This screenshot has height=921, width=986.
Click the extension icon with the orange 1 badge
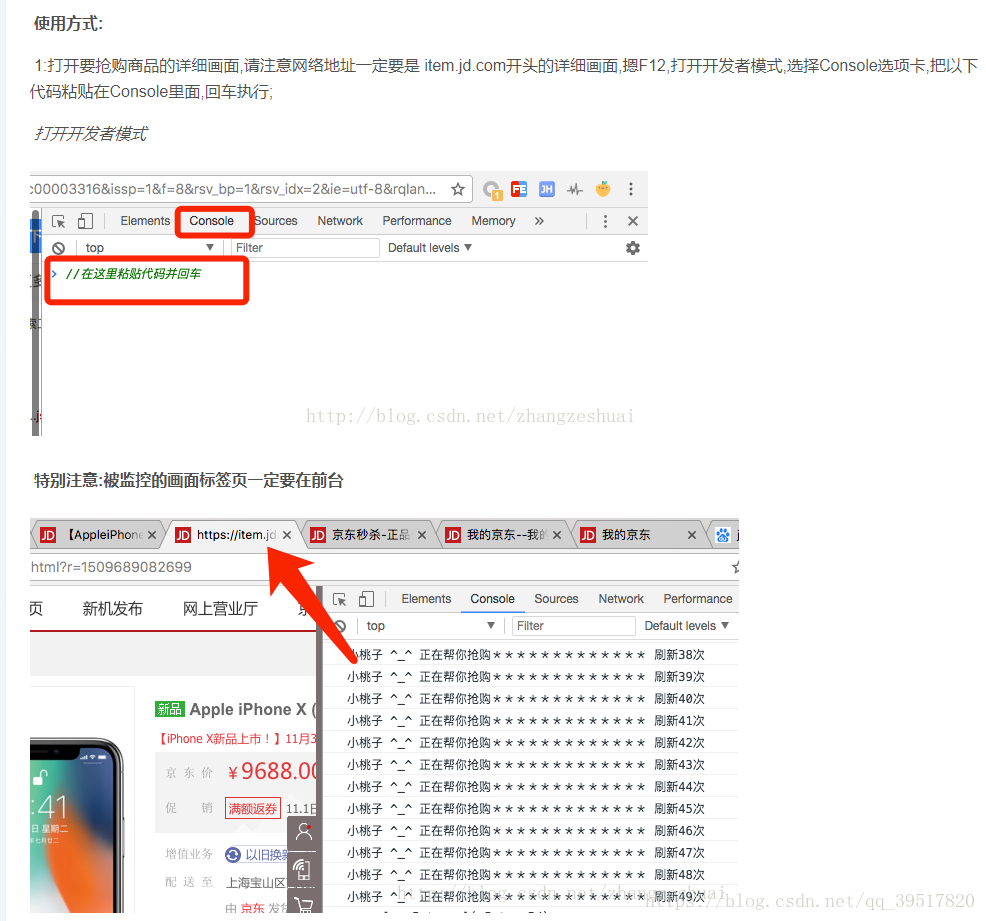coord(492,189)
